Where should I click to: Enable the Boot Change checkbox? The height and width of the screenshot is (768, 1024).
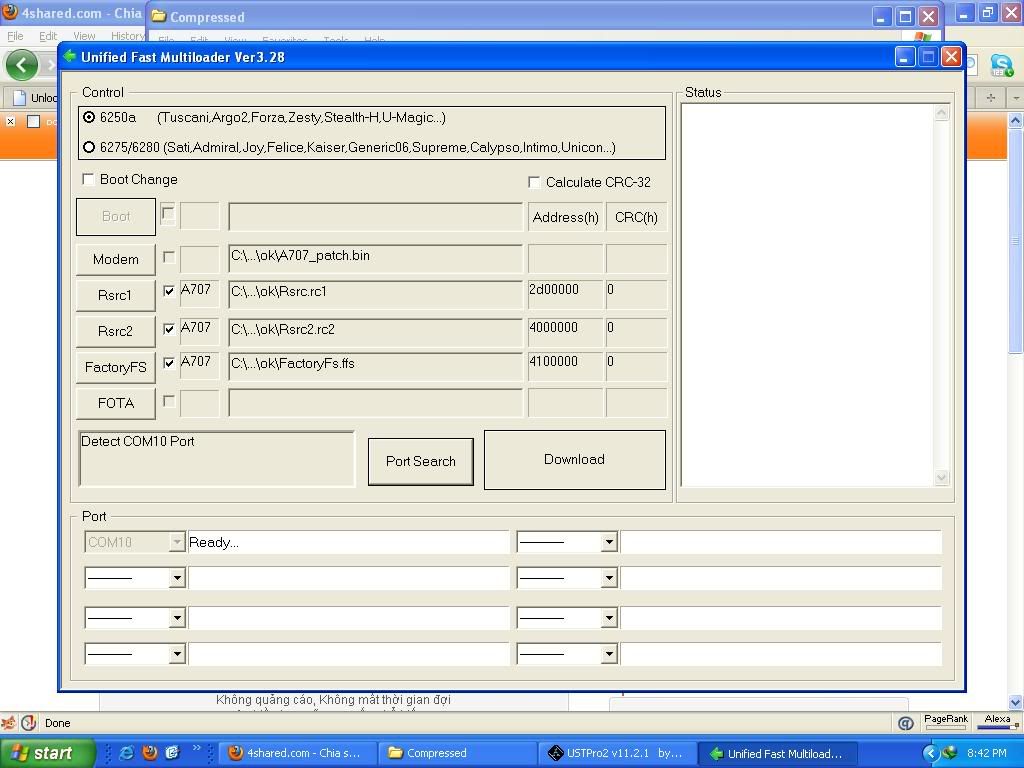[89, 180]
